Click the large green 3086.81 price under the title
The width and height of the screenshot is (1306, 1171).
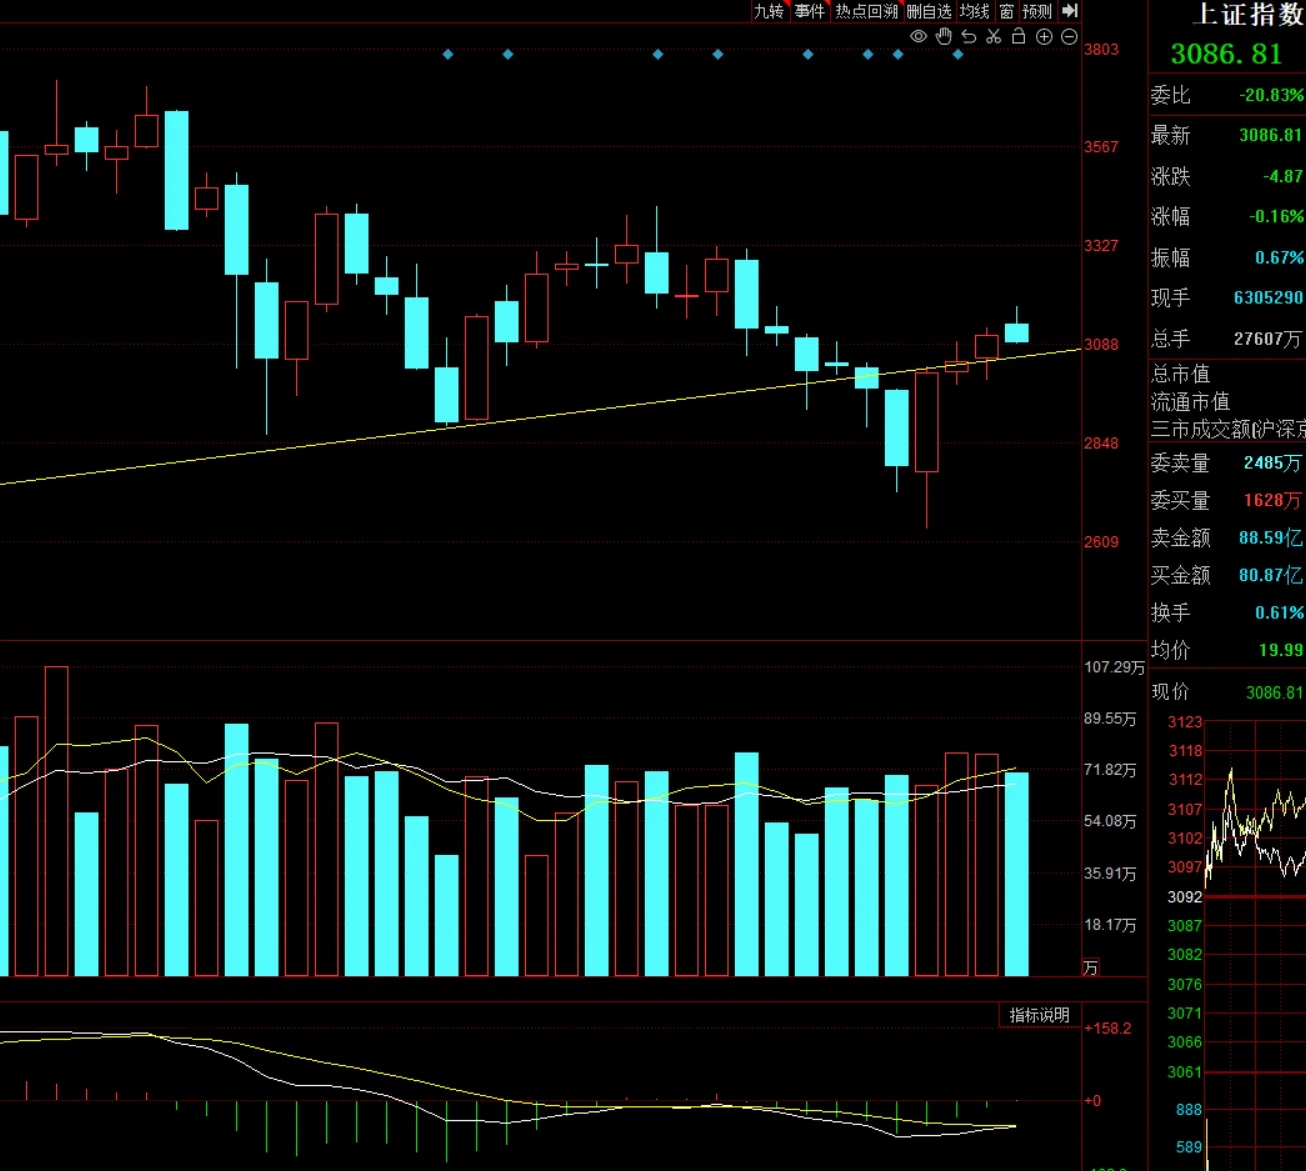[x=1226, y=54]
